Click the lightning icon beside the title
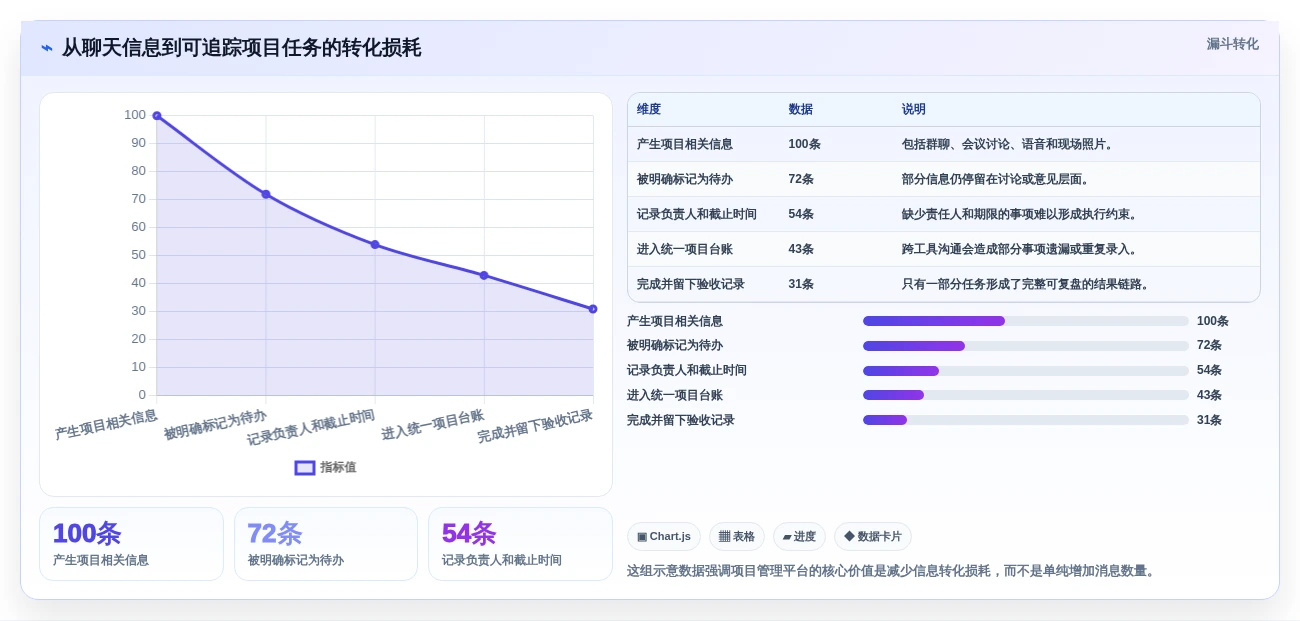Screen dimensions: 1300x621 coord(47,48)
